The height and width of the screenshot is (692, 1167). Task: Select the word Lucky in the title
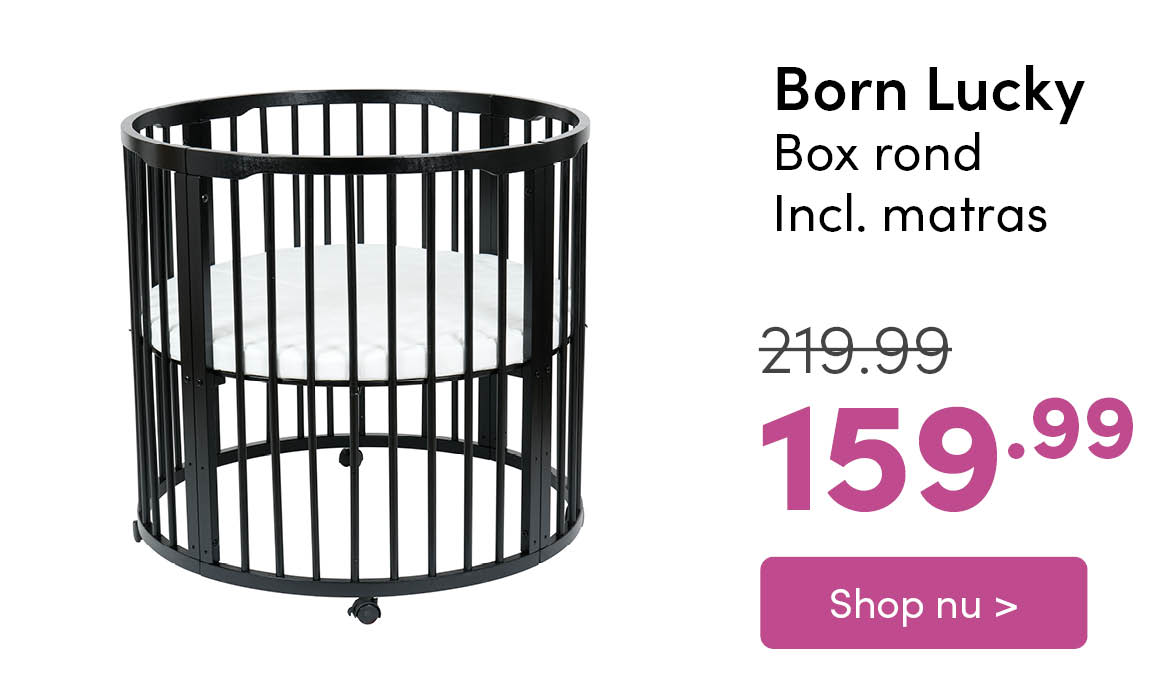[1004, 91]
